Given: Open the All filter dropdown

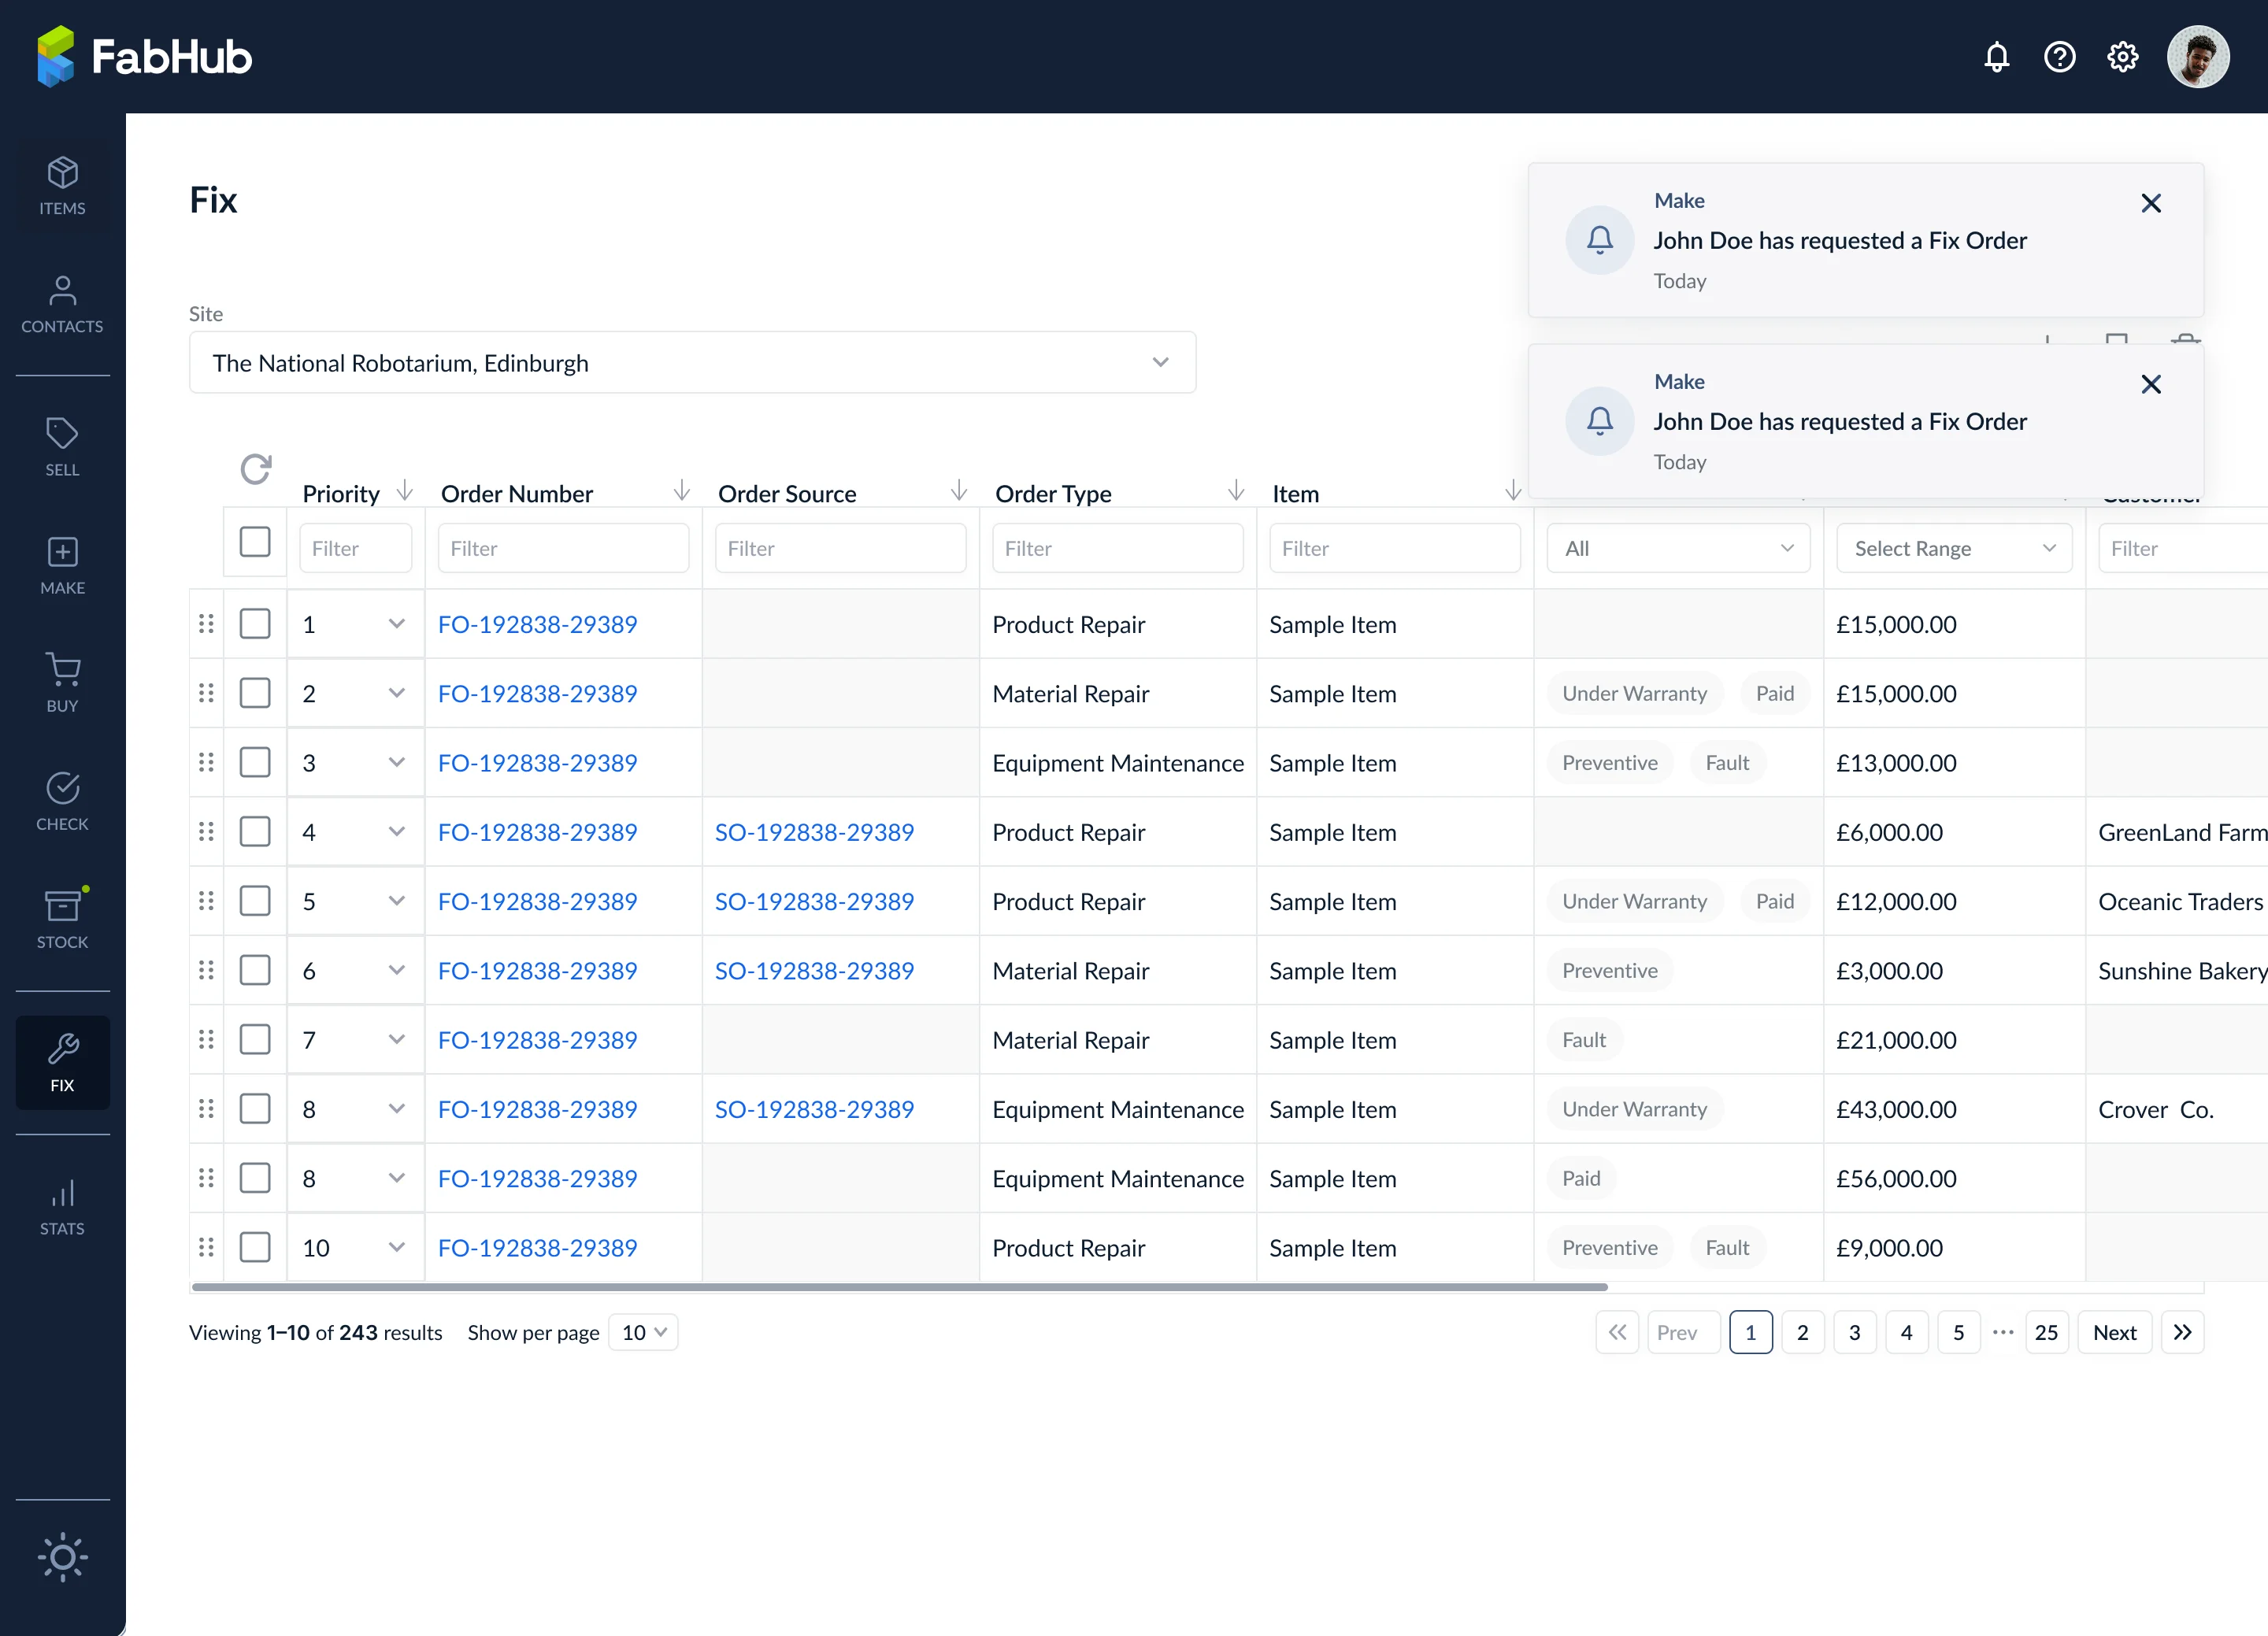Looking at the screenshot, I should 1678,548.
